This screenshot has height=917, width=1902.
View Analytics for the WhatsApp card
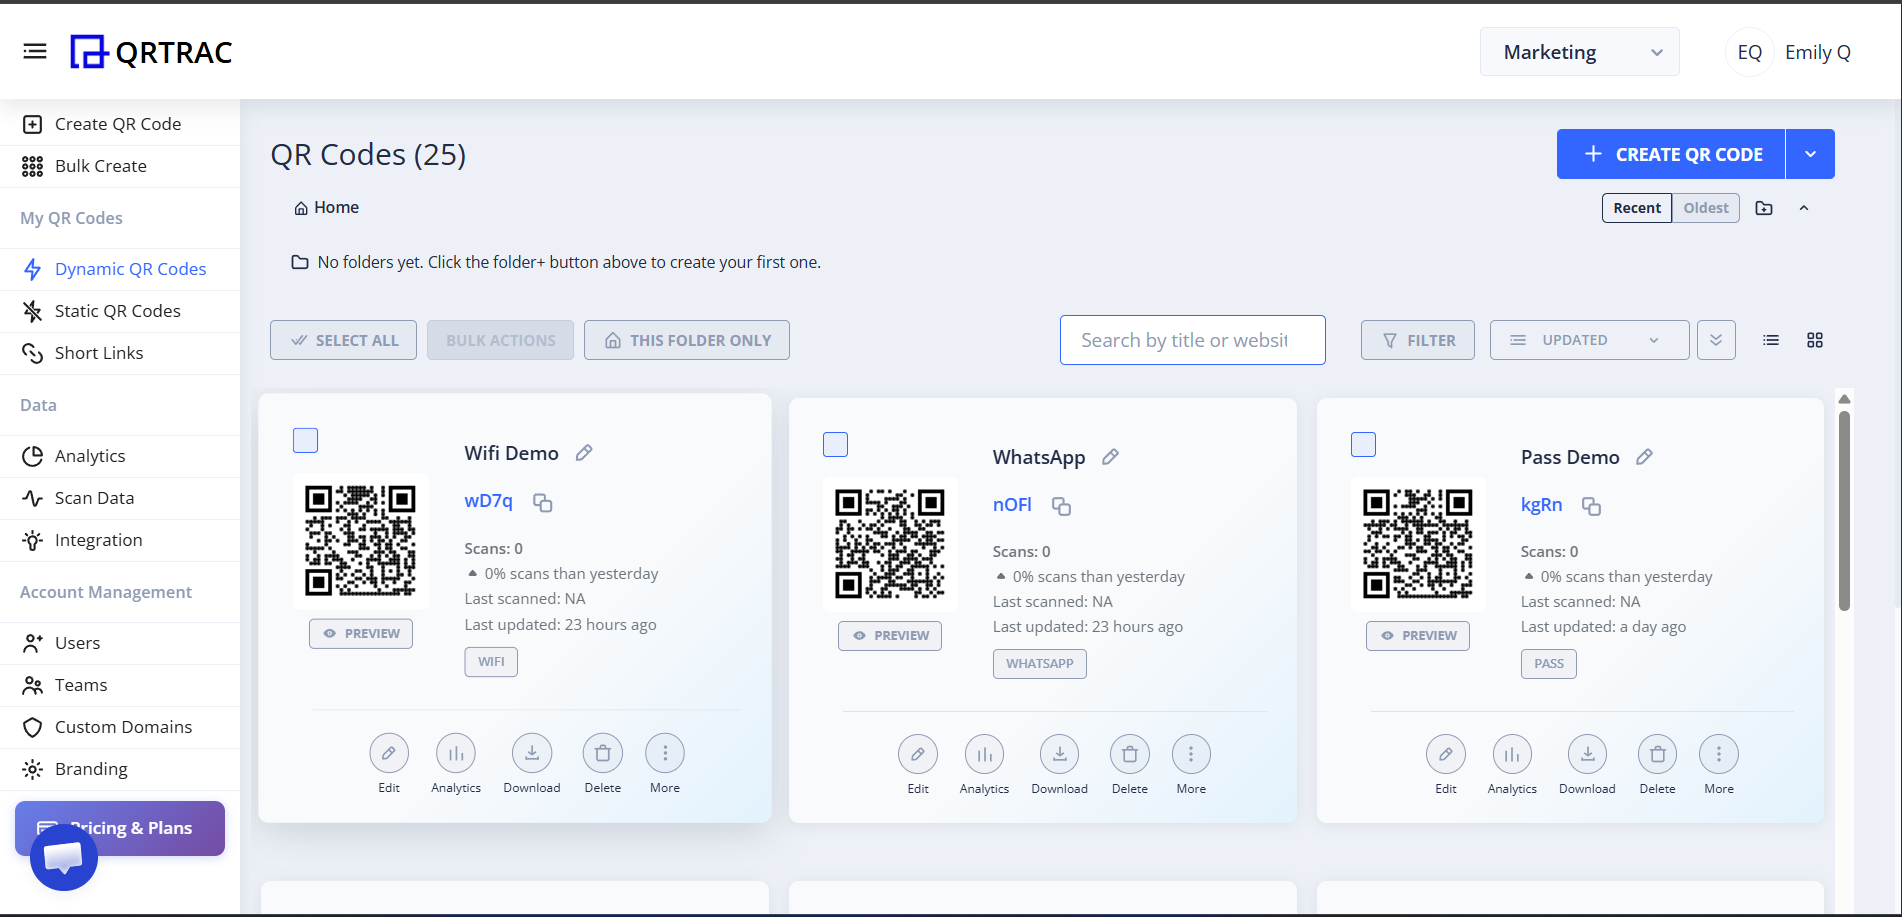pyautogui.click(x=985, y=754)
